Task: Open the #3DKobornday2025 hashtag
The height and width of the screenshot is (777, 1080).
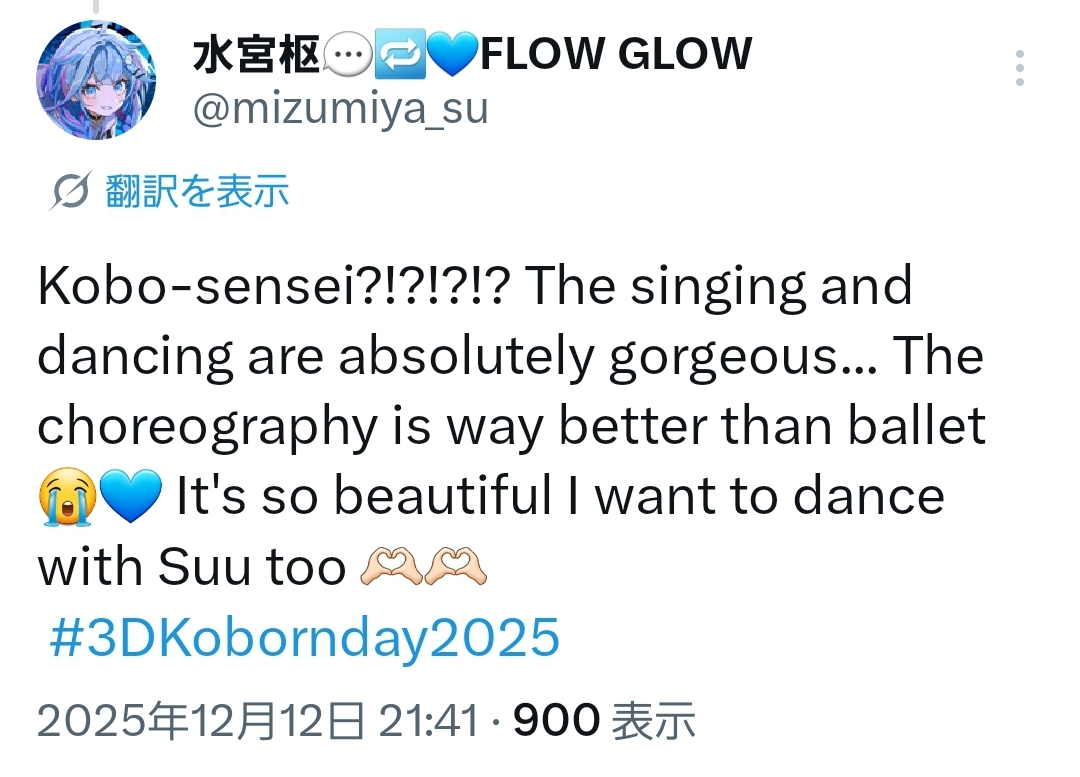Action: point(303,638)
